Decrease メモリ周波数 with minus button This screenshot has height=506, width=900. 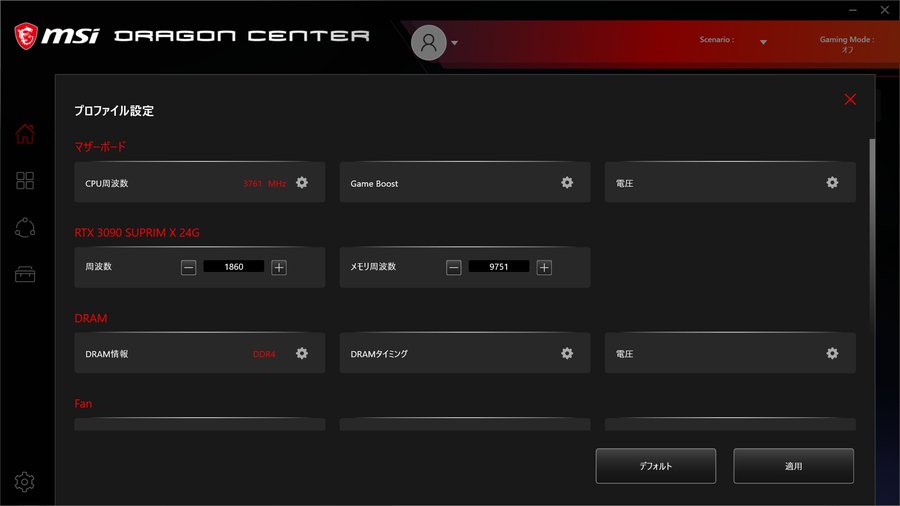[x=453, y=267]
